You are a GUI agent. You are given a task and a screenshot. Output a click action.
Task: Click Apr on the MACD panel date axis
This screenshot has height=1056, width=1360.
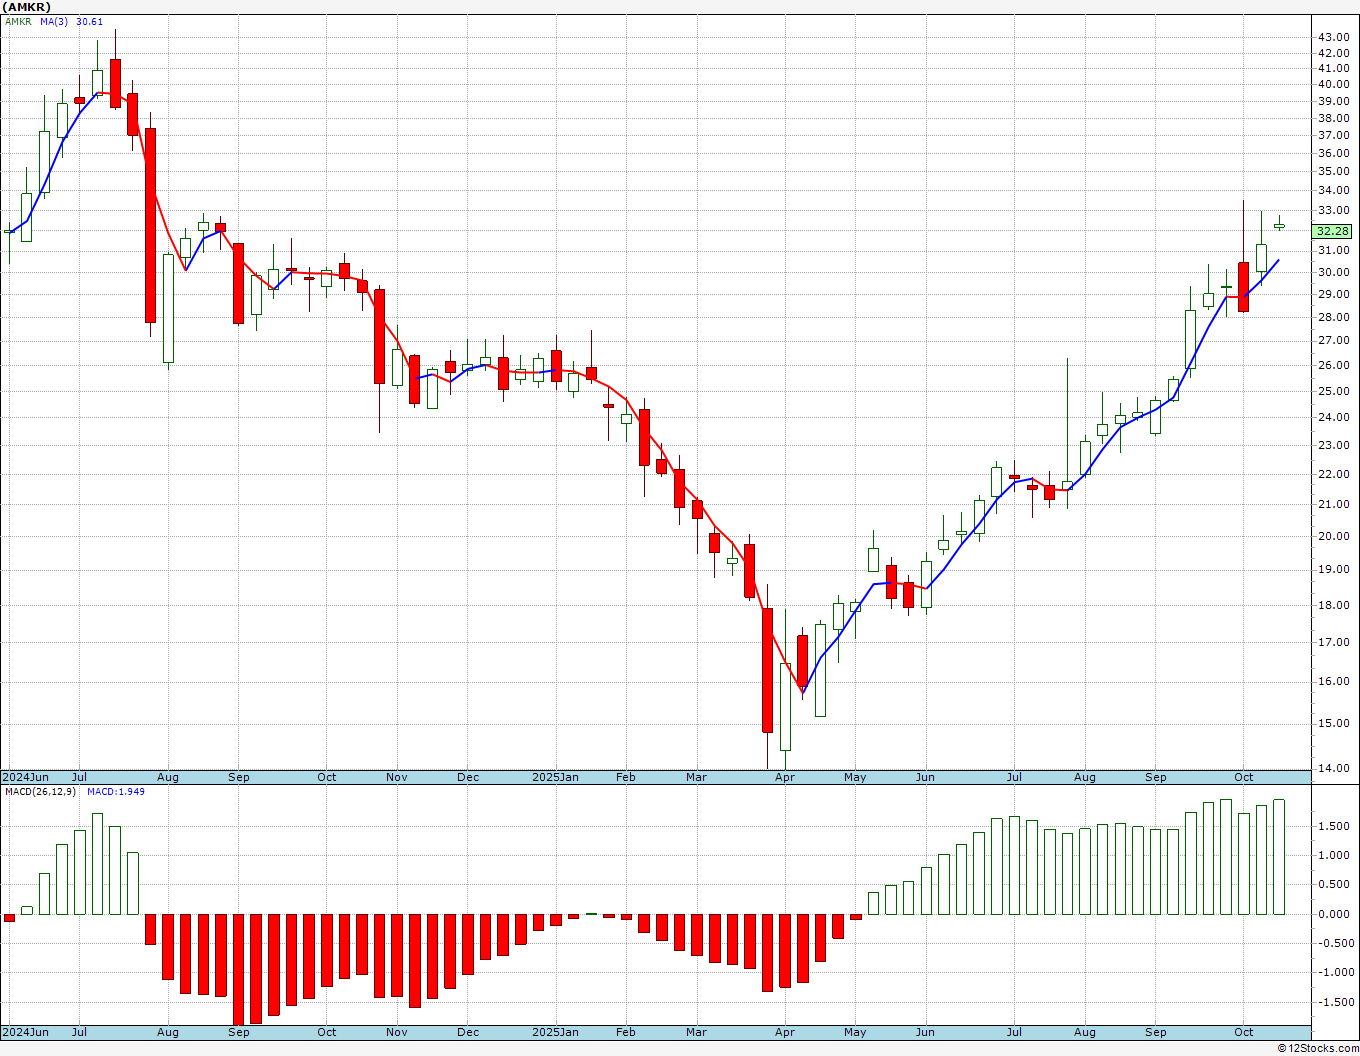pos(785,1032)
